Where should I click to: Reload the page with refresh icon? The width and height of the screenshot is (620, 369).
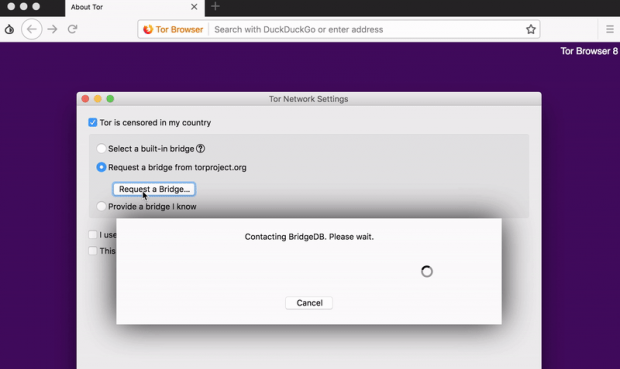(x=72, y=29)
